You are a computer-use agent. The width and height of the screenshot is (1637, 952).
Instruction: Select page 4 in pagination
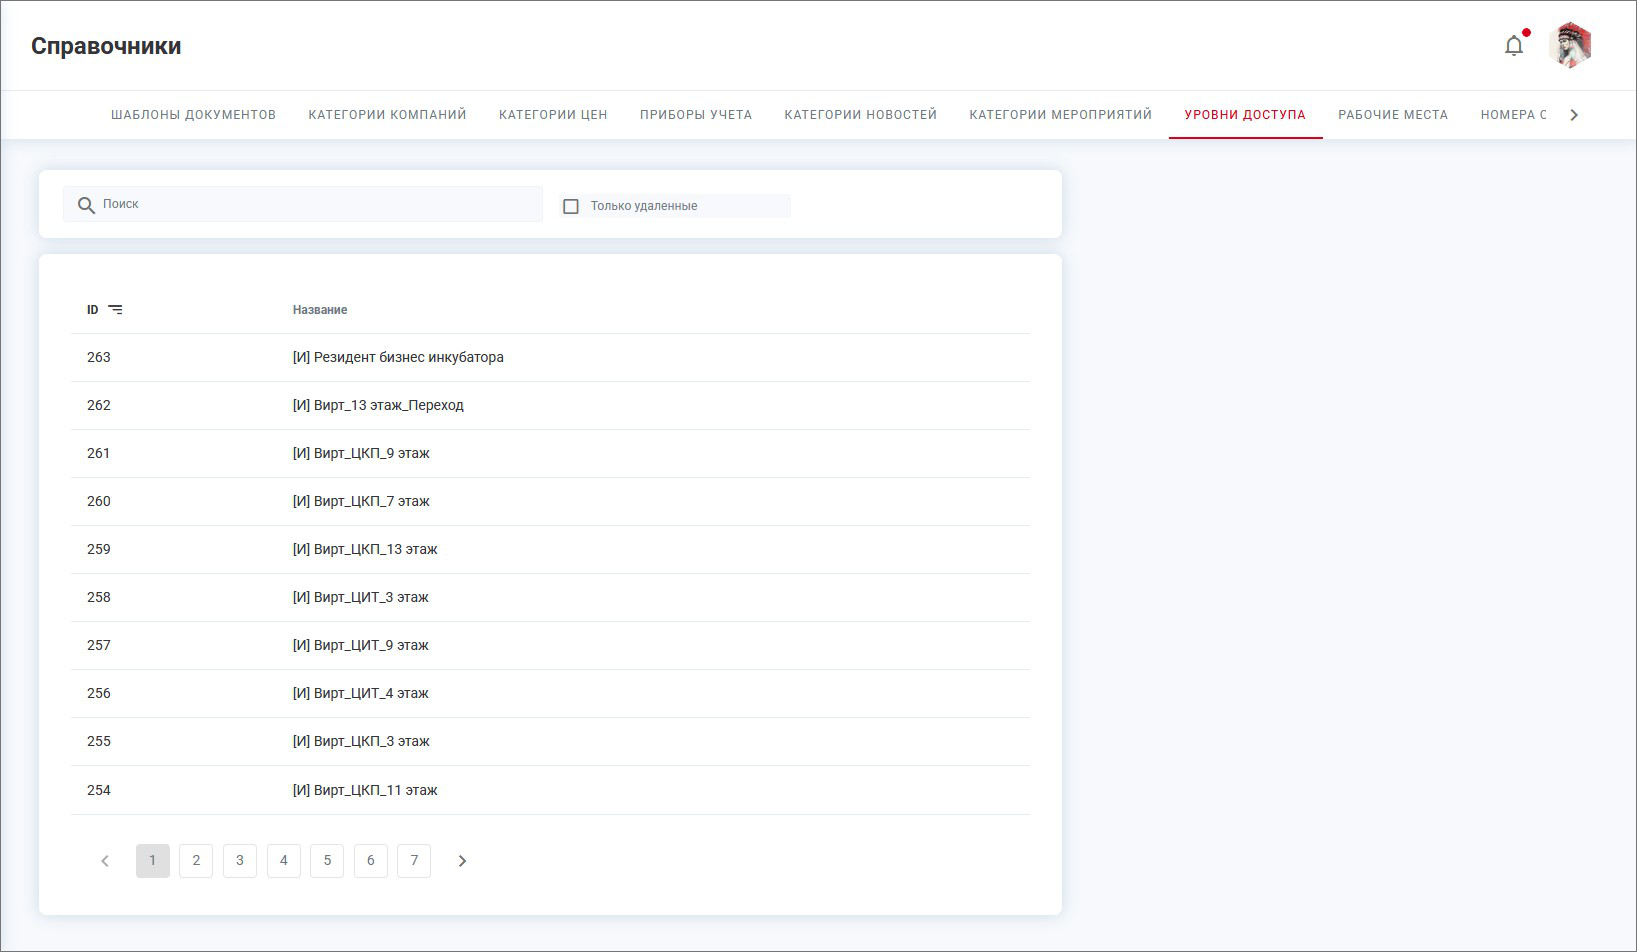point(284,861)
